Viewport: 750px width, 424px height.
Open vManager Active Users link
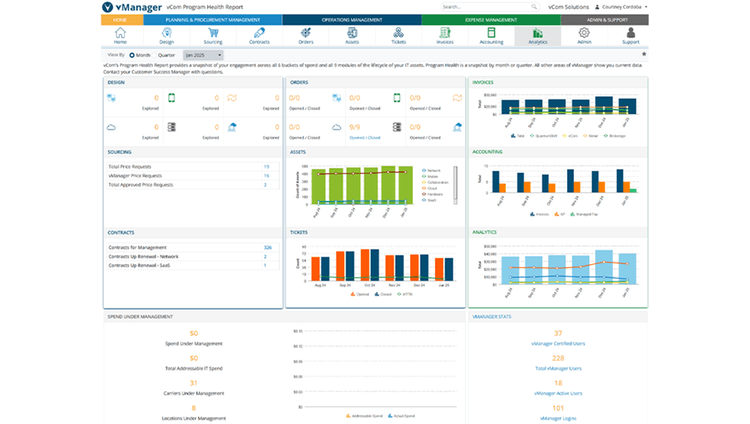pyautogui.click(x=558, y=393)
